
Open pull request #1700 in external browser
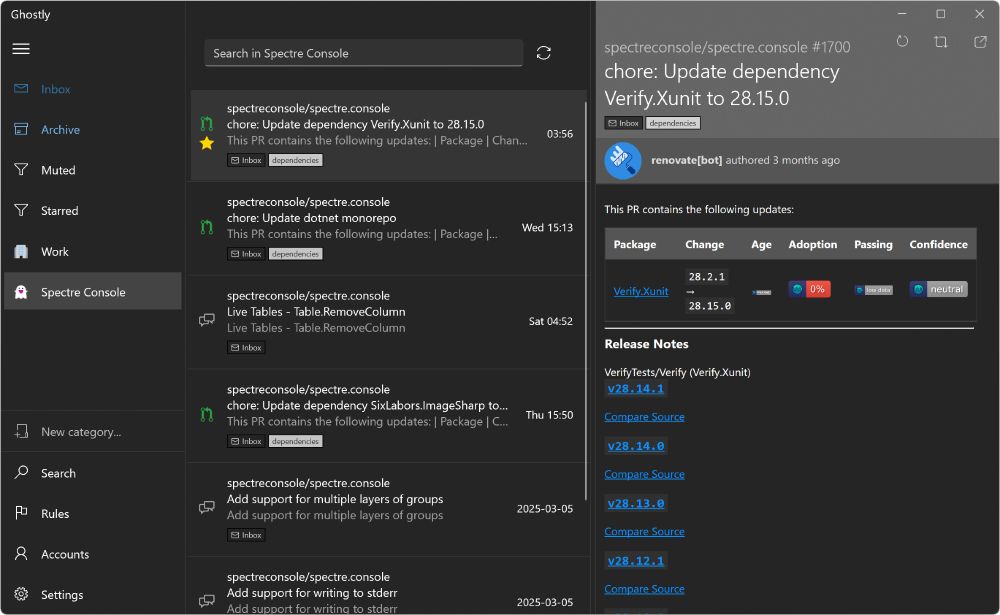(x=977, y=40)
